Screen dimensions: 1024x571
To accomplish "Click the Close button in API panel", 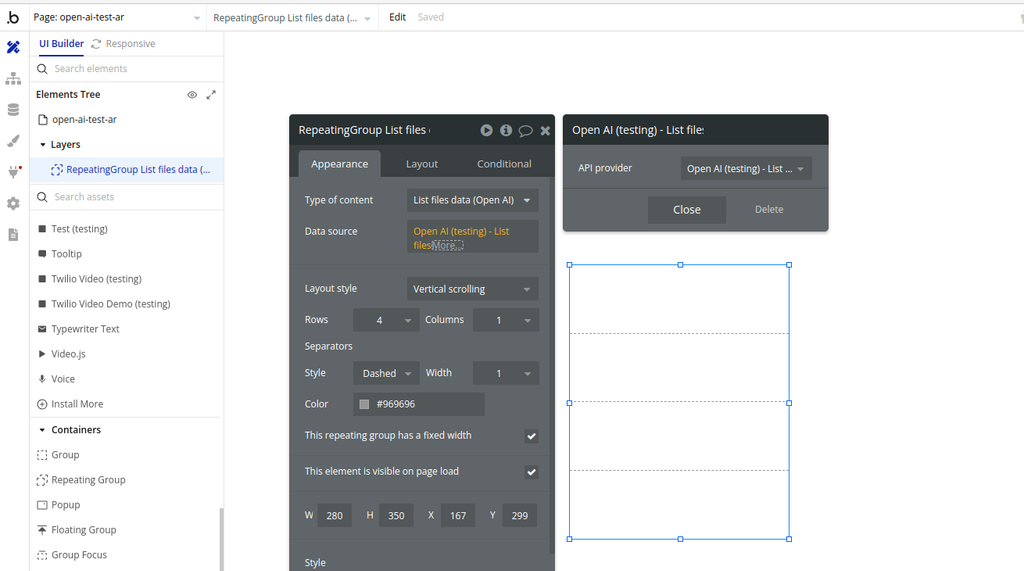I will point(686,210).
